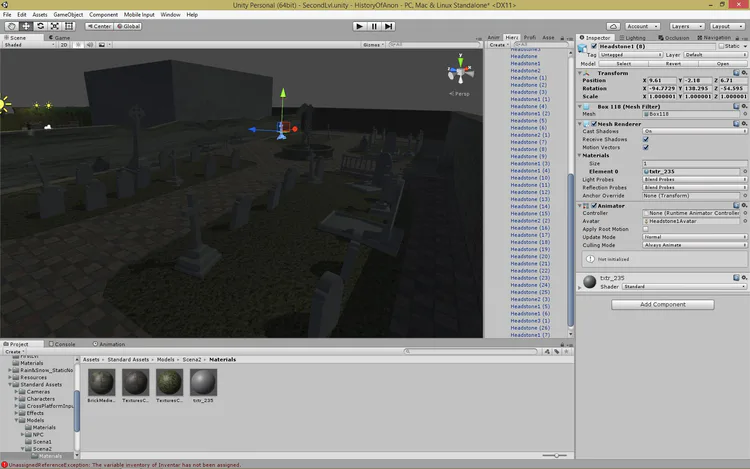Collapse the Materials foldout
The width and height of the screenshot is (750, 469).
580,155
